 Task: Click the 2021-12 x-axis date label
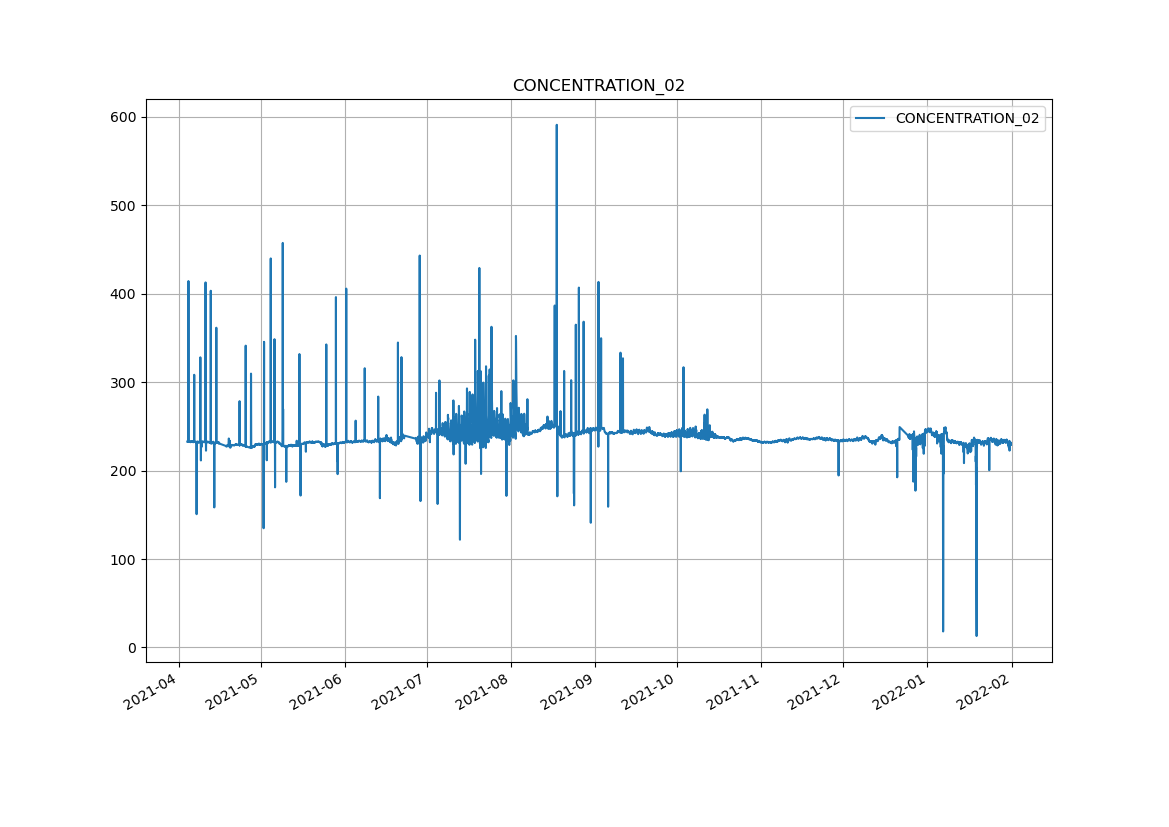click(818, 690)
